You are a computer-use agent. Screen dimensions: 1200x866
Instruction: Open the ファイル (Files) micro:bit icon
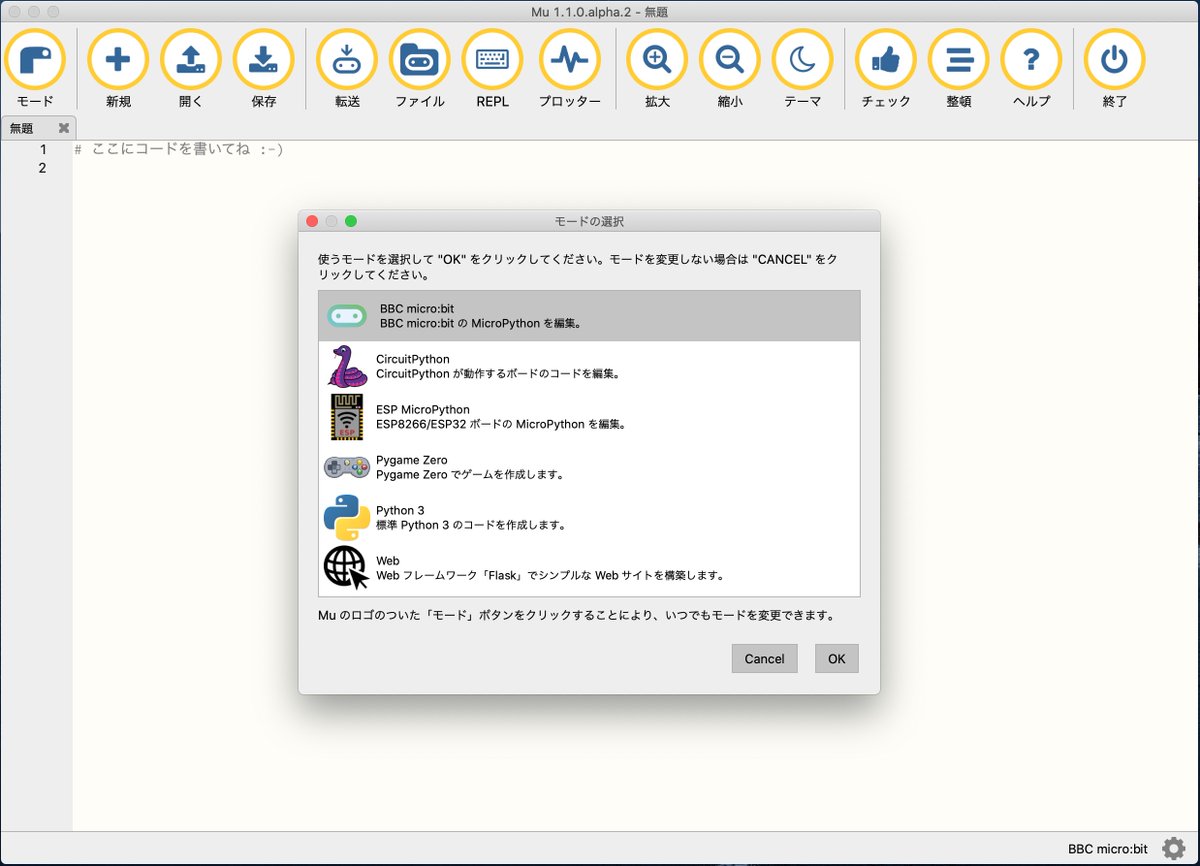click(x=420, y=60)
